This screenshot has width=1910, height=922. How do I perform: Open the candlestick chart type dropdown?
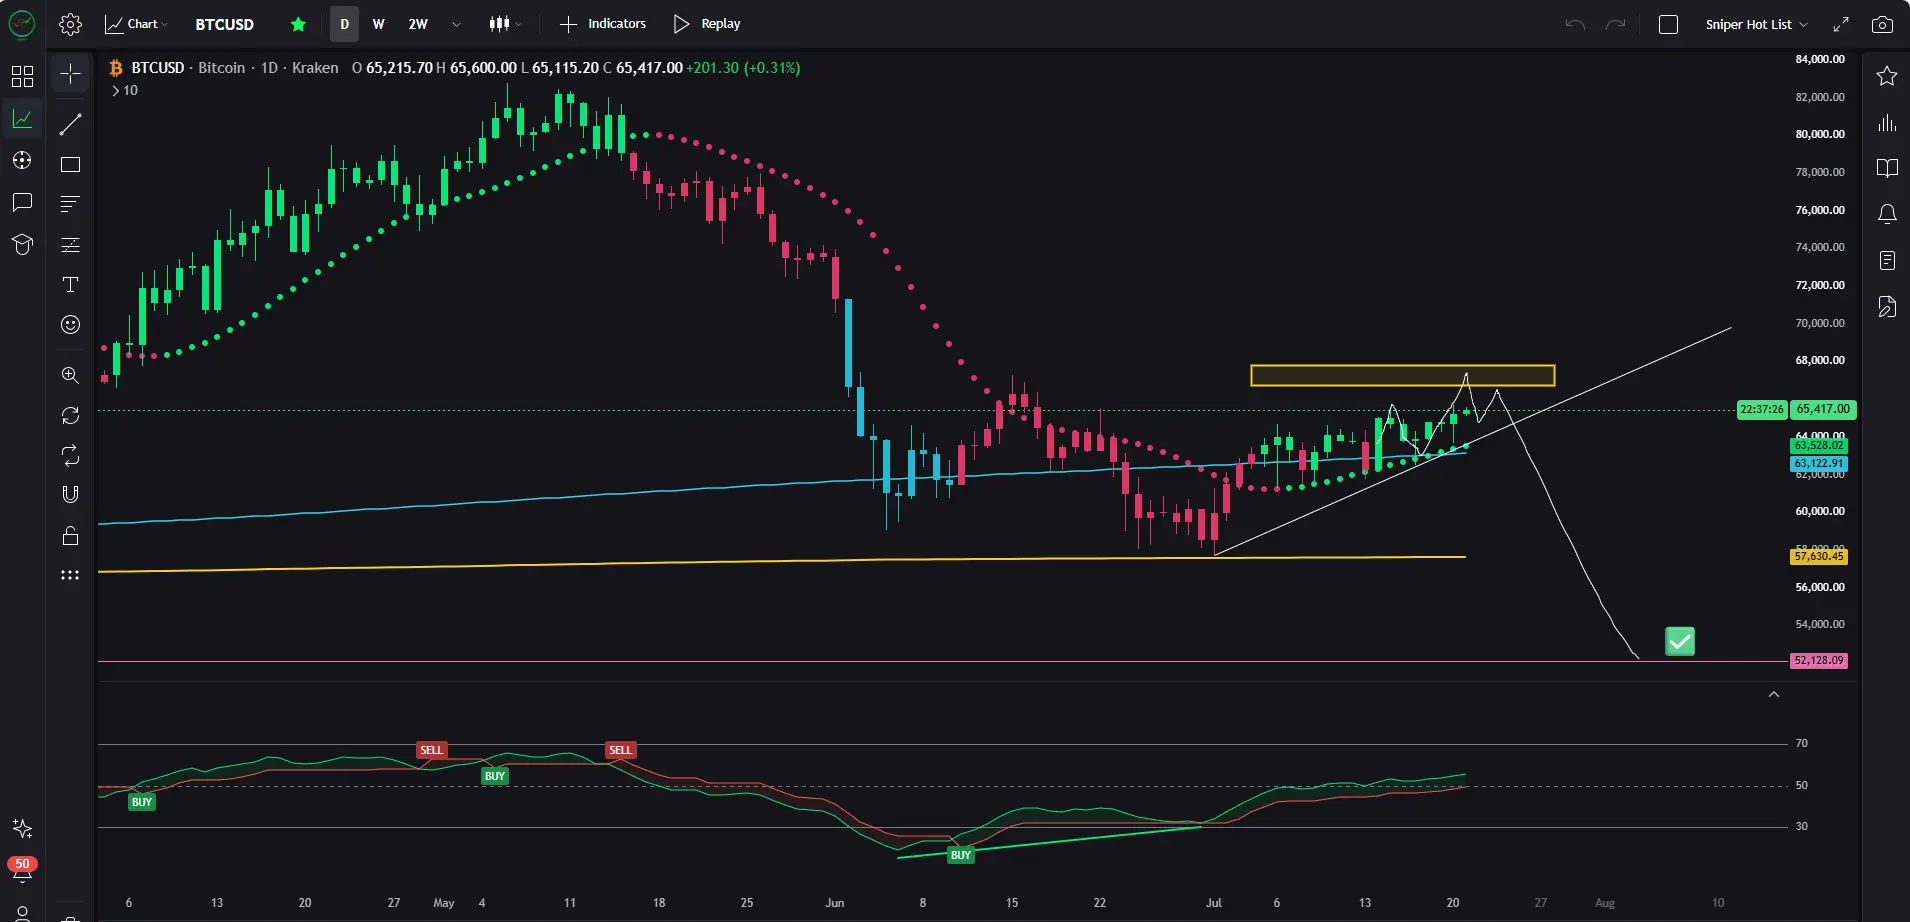pos(505,24)
